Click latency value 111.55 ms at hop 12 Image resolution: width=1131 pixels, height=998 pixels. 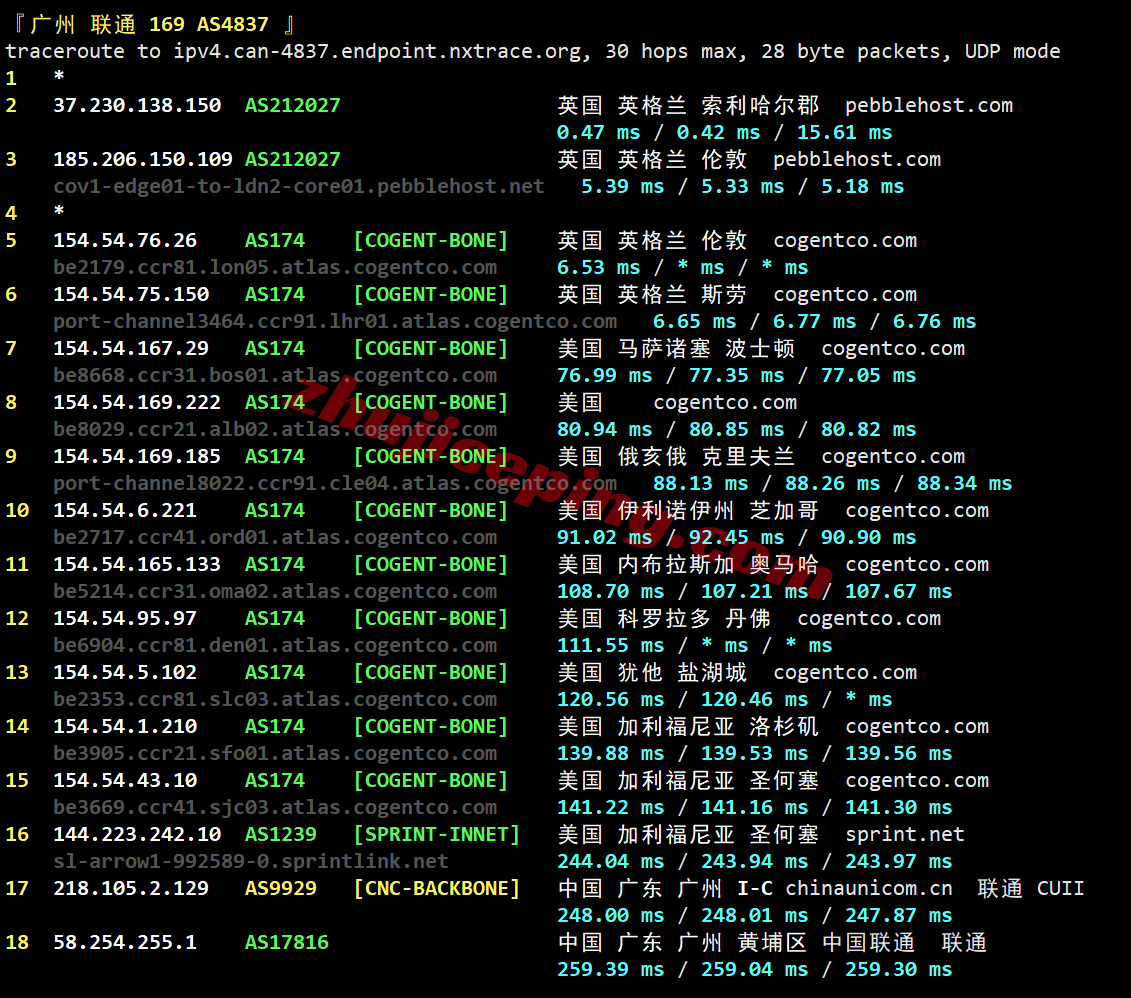point(611,646)
